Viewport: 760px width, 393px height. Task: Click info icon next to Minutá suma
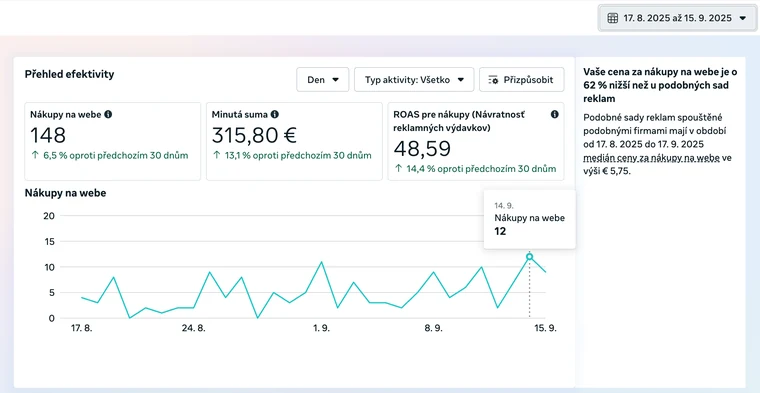click(x=274, y=114)
